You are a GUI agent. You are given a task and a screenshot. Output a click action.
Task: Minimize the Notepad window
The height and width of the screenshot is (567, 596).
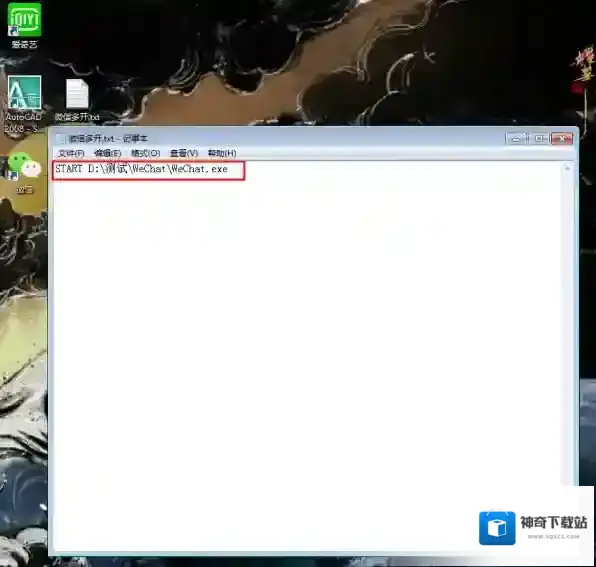pos(516,139)
